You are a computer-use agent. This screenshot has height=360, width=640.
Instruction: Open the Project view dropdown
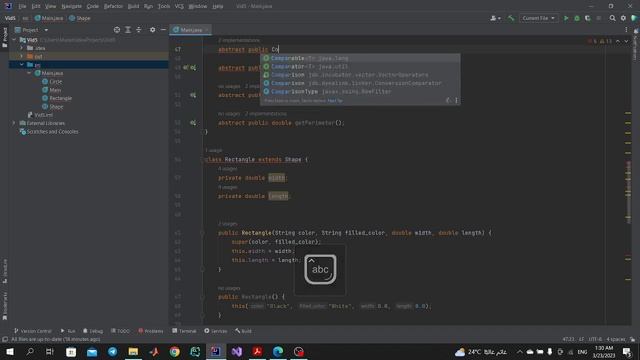(46, 30)
